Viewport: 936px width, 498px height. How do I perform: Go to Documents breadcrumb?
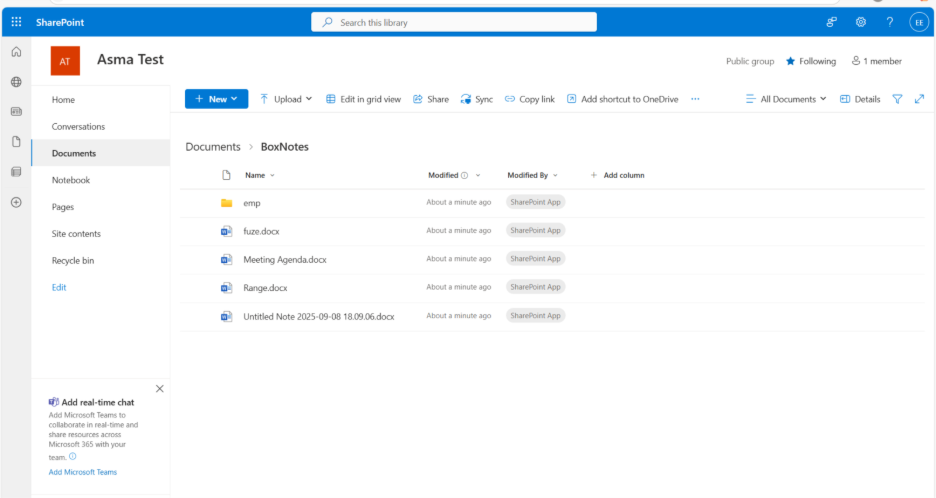(213, 147)
